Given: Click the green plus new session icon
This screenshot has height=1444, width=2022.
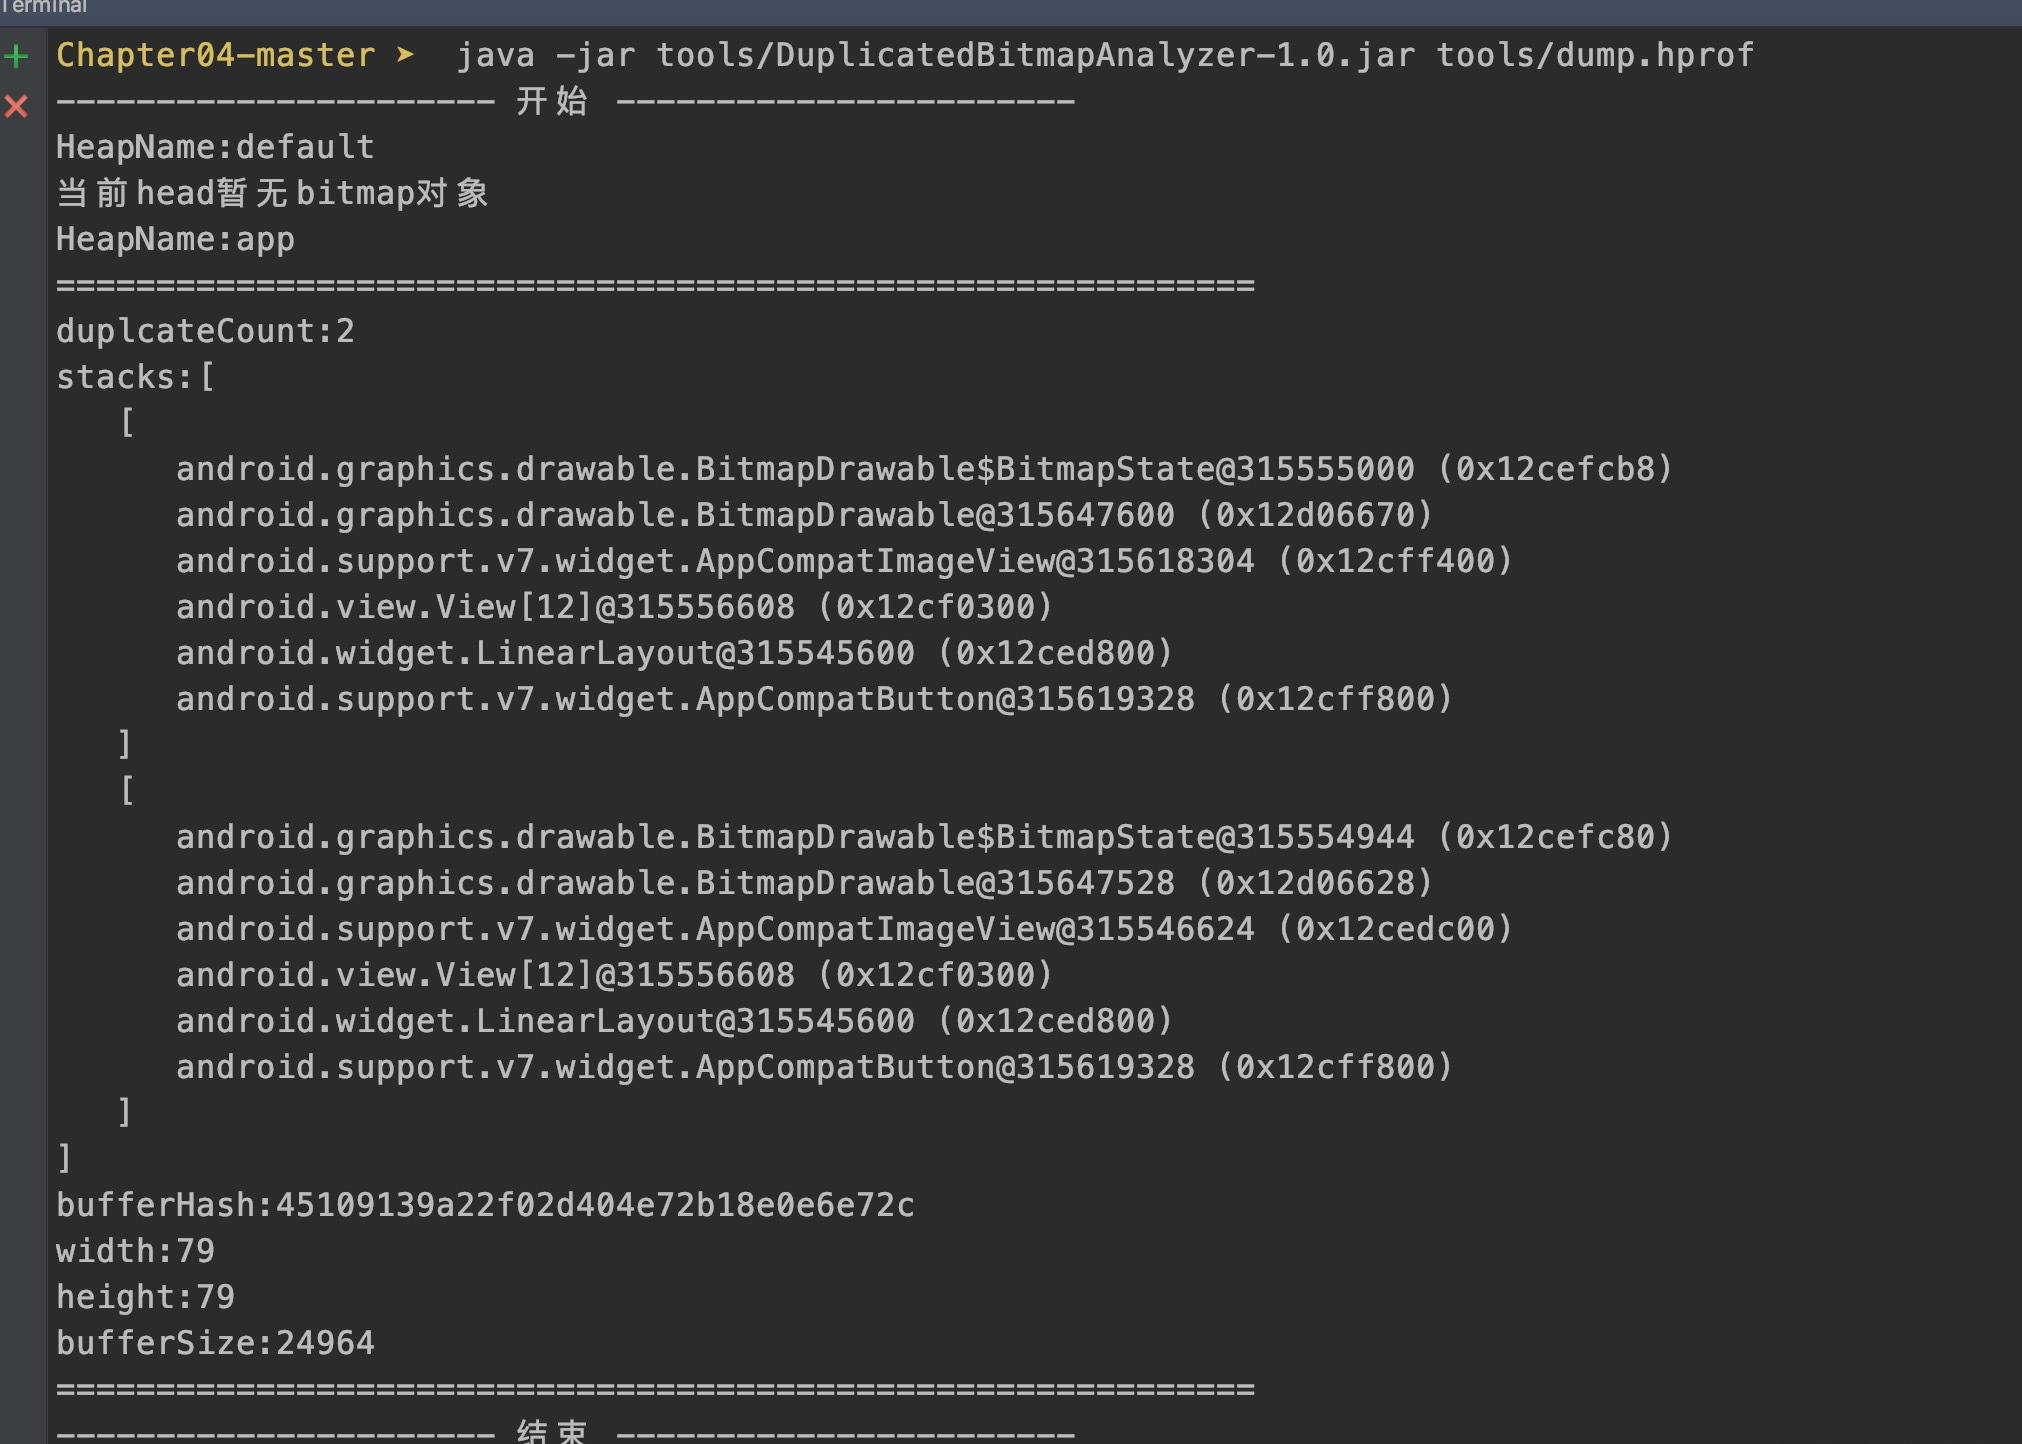Looking at the screenshot, I should point(17,56).
